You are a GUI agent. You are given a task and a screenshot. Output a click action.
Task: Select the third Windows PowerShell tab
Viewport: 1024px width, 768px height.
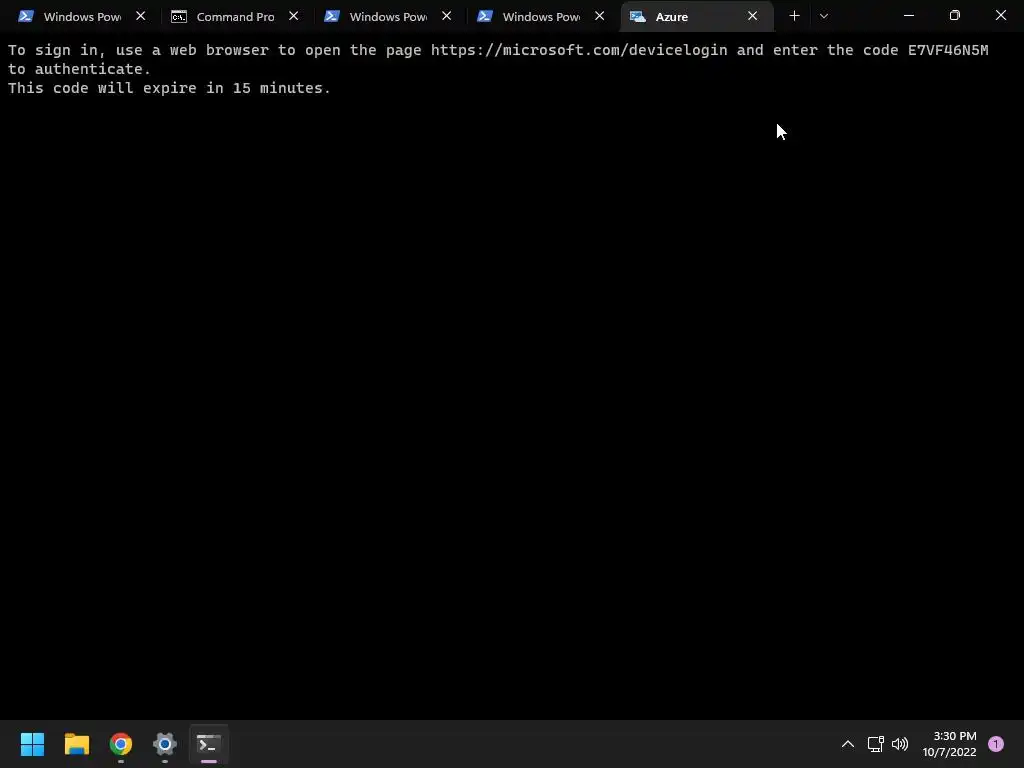pyautogui.click(x=541, y=16)
